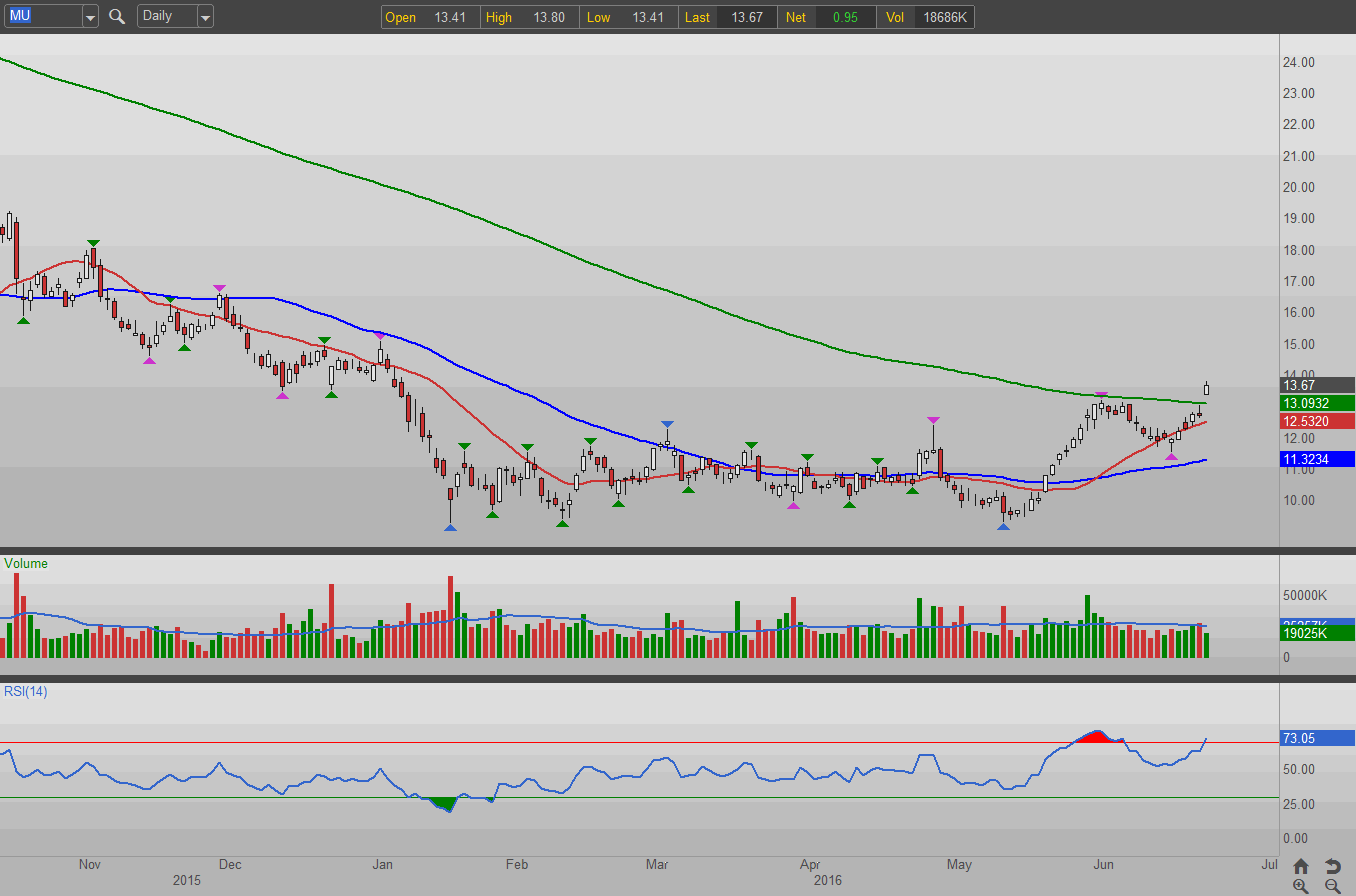Click the blue down-triangle marker near March
Image resolution: width=1356 pixels, height=896 pixels.
pyautogui.click(x=667, y=425)
